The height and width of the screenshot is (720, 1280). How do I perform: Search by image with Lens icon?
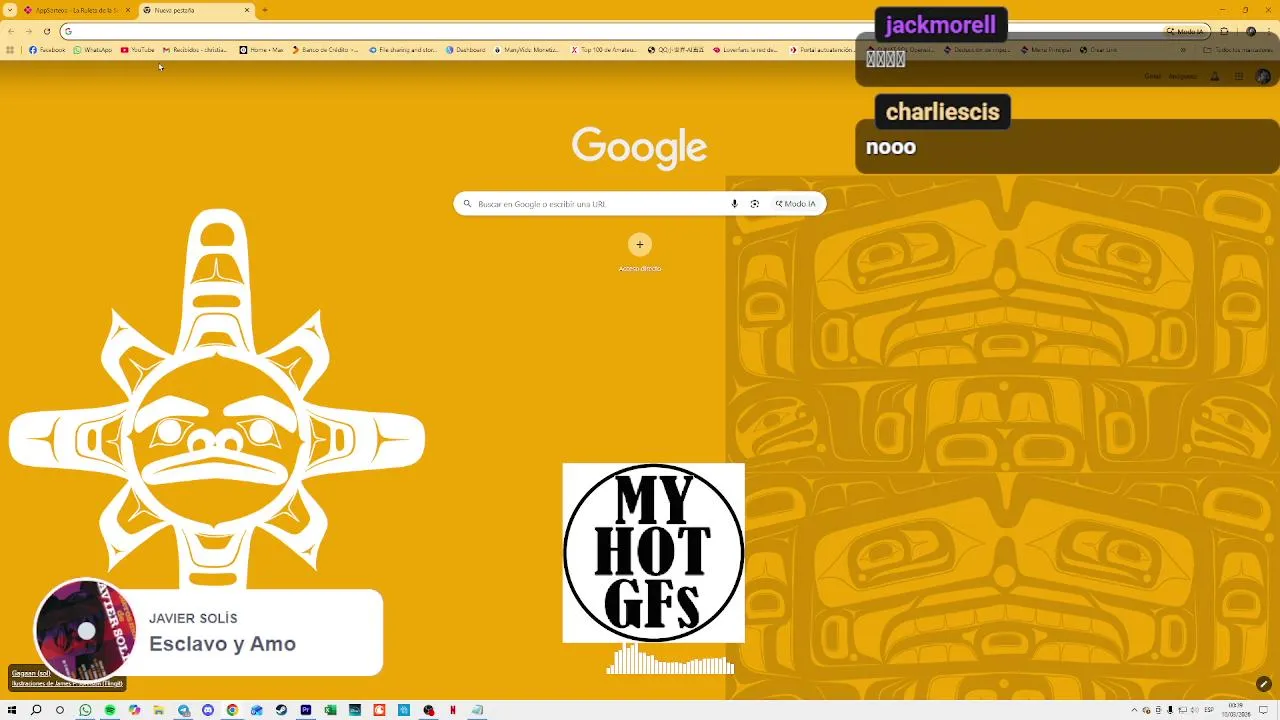pos(755,203)
